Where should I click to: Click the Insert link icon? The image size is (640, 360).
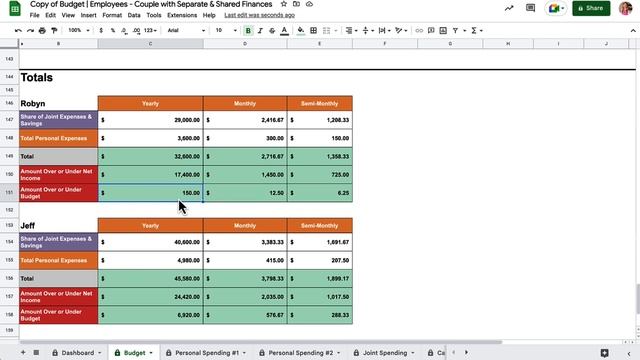[419, 31]
